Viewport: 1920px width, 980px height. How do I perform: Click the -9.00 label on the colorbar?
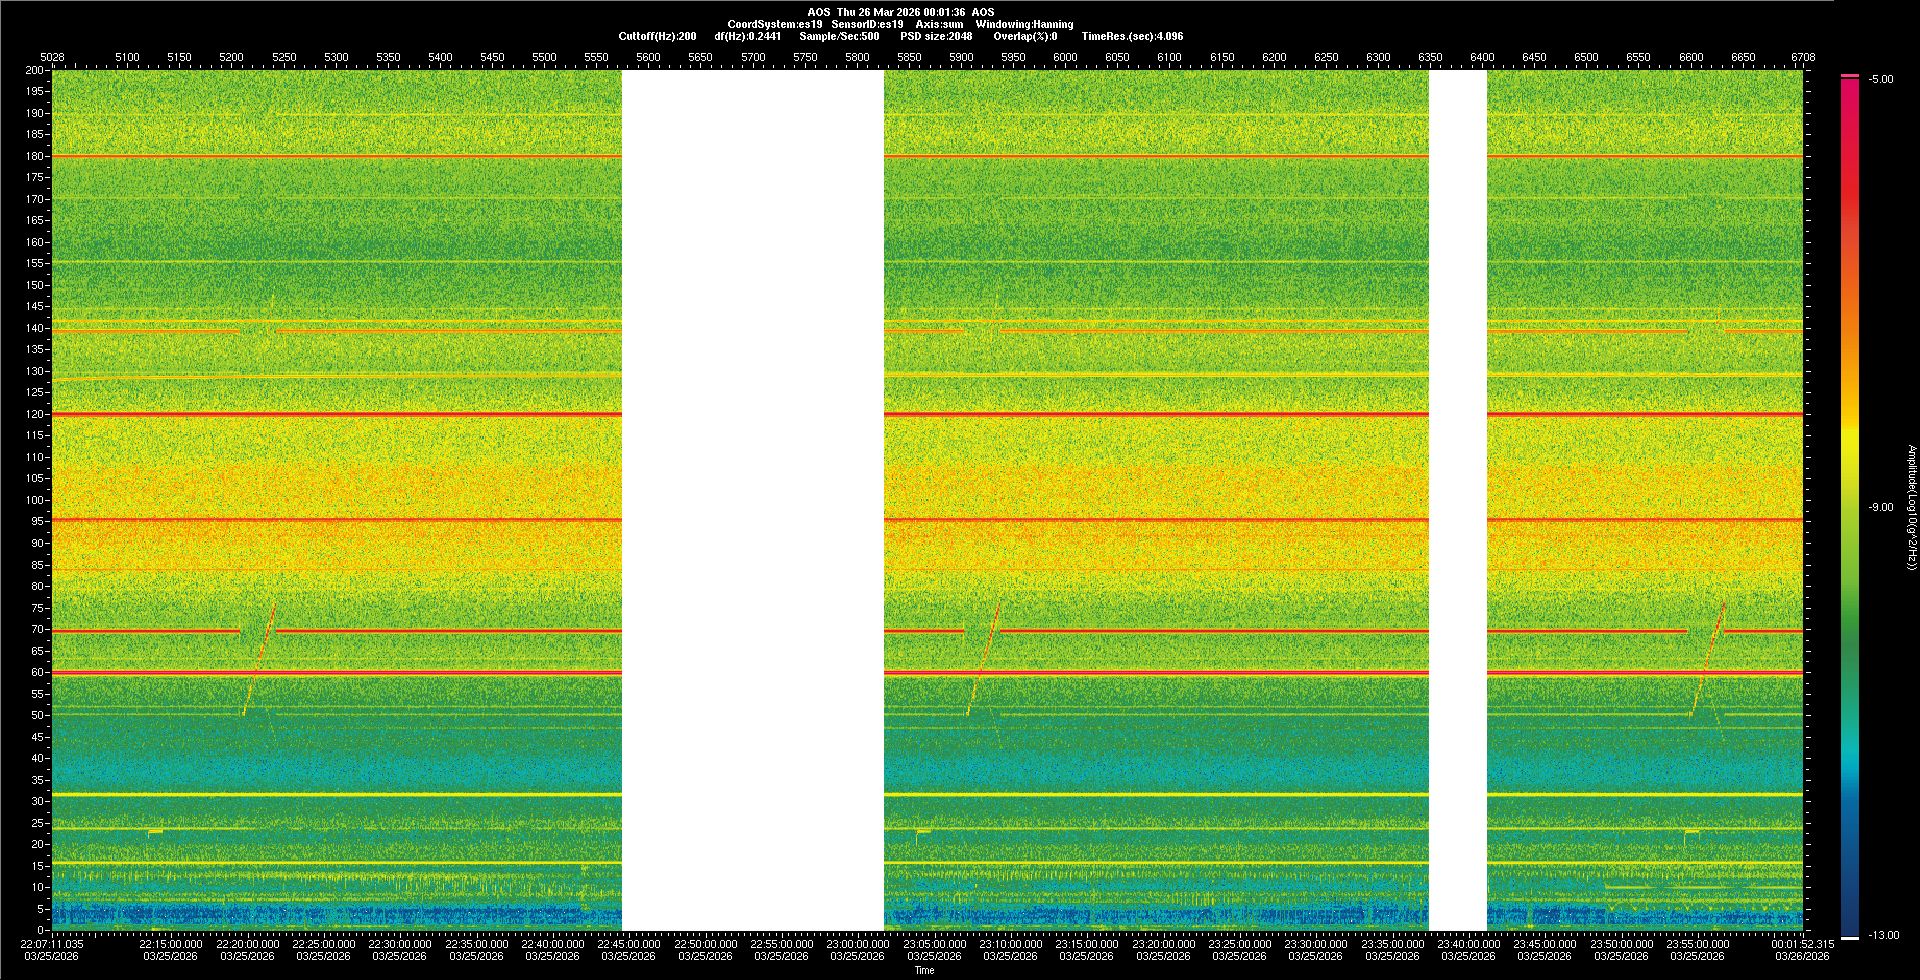1880,507
